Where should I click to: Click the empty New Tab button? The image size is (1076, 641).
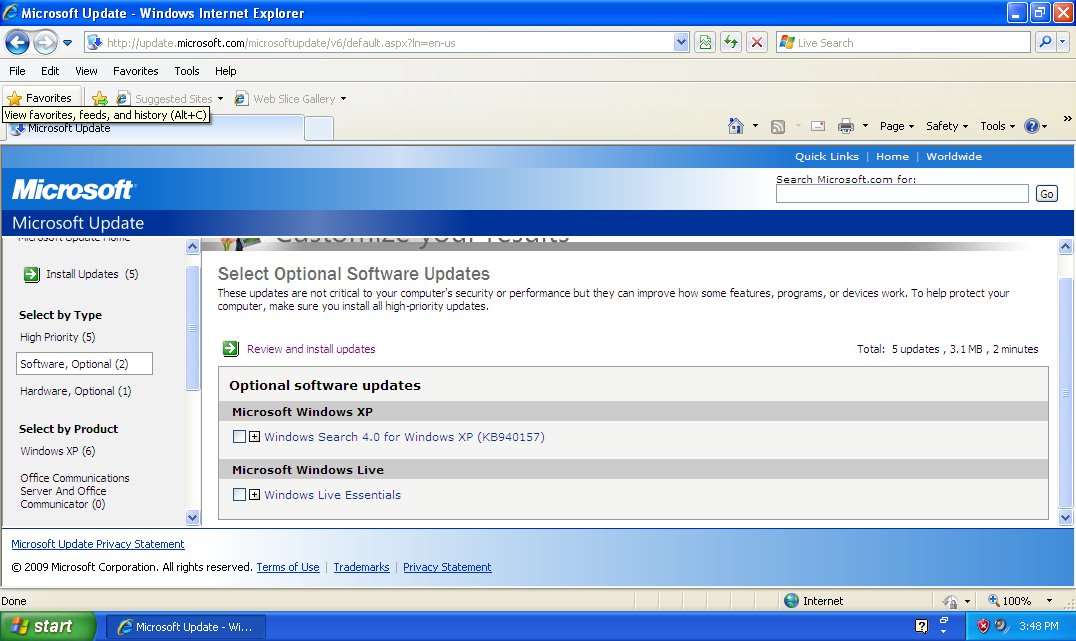point(318,128)
